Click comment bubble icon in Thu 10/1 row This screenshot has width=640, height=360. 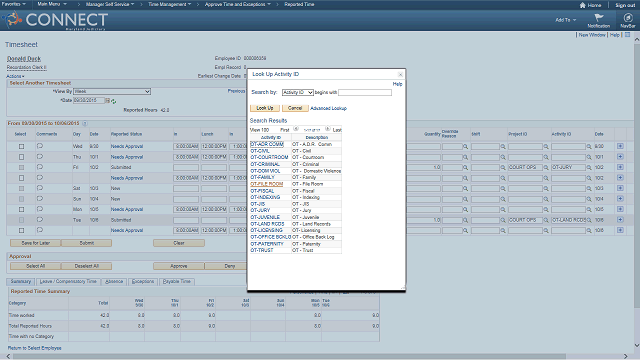[40, 156]
